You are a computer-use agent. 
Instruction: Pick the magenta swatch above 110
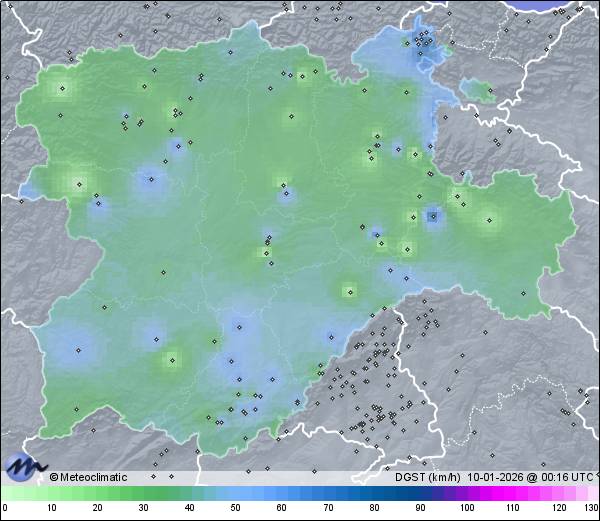coord(512,493)
